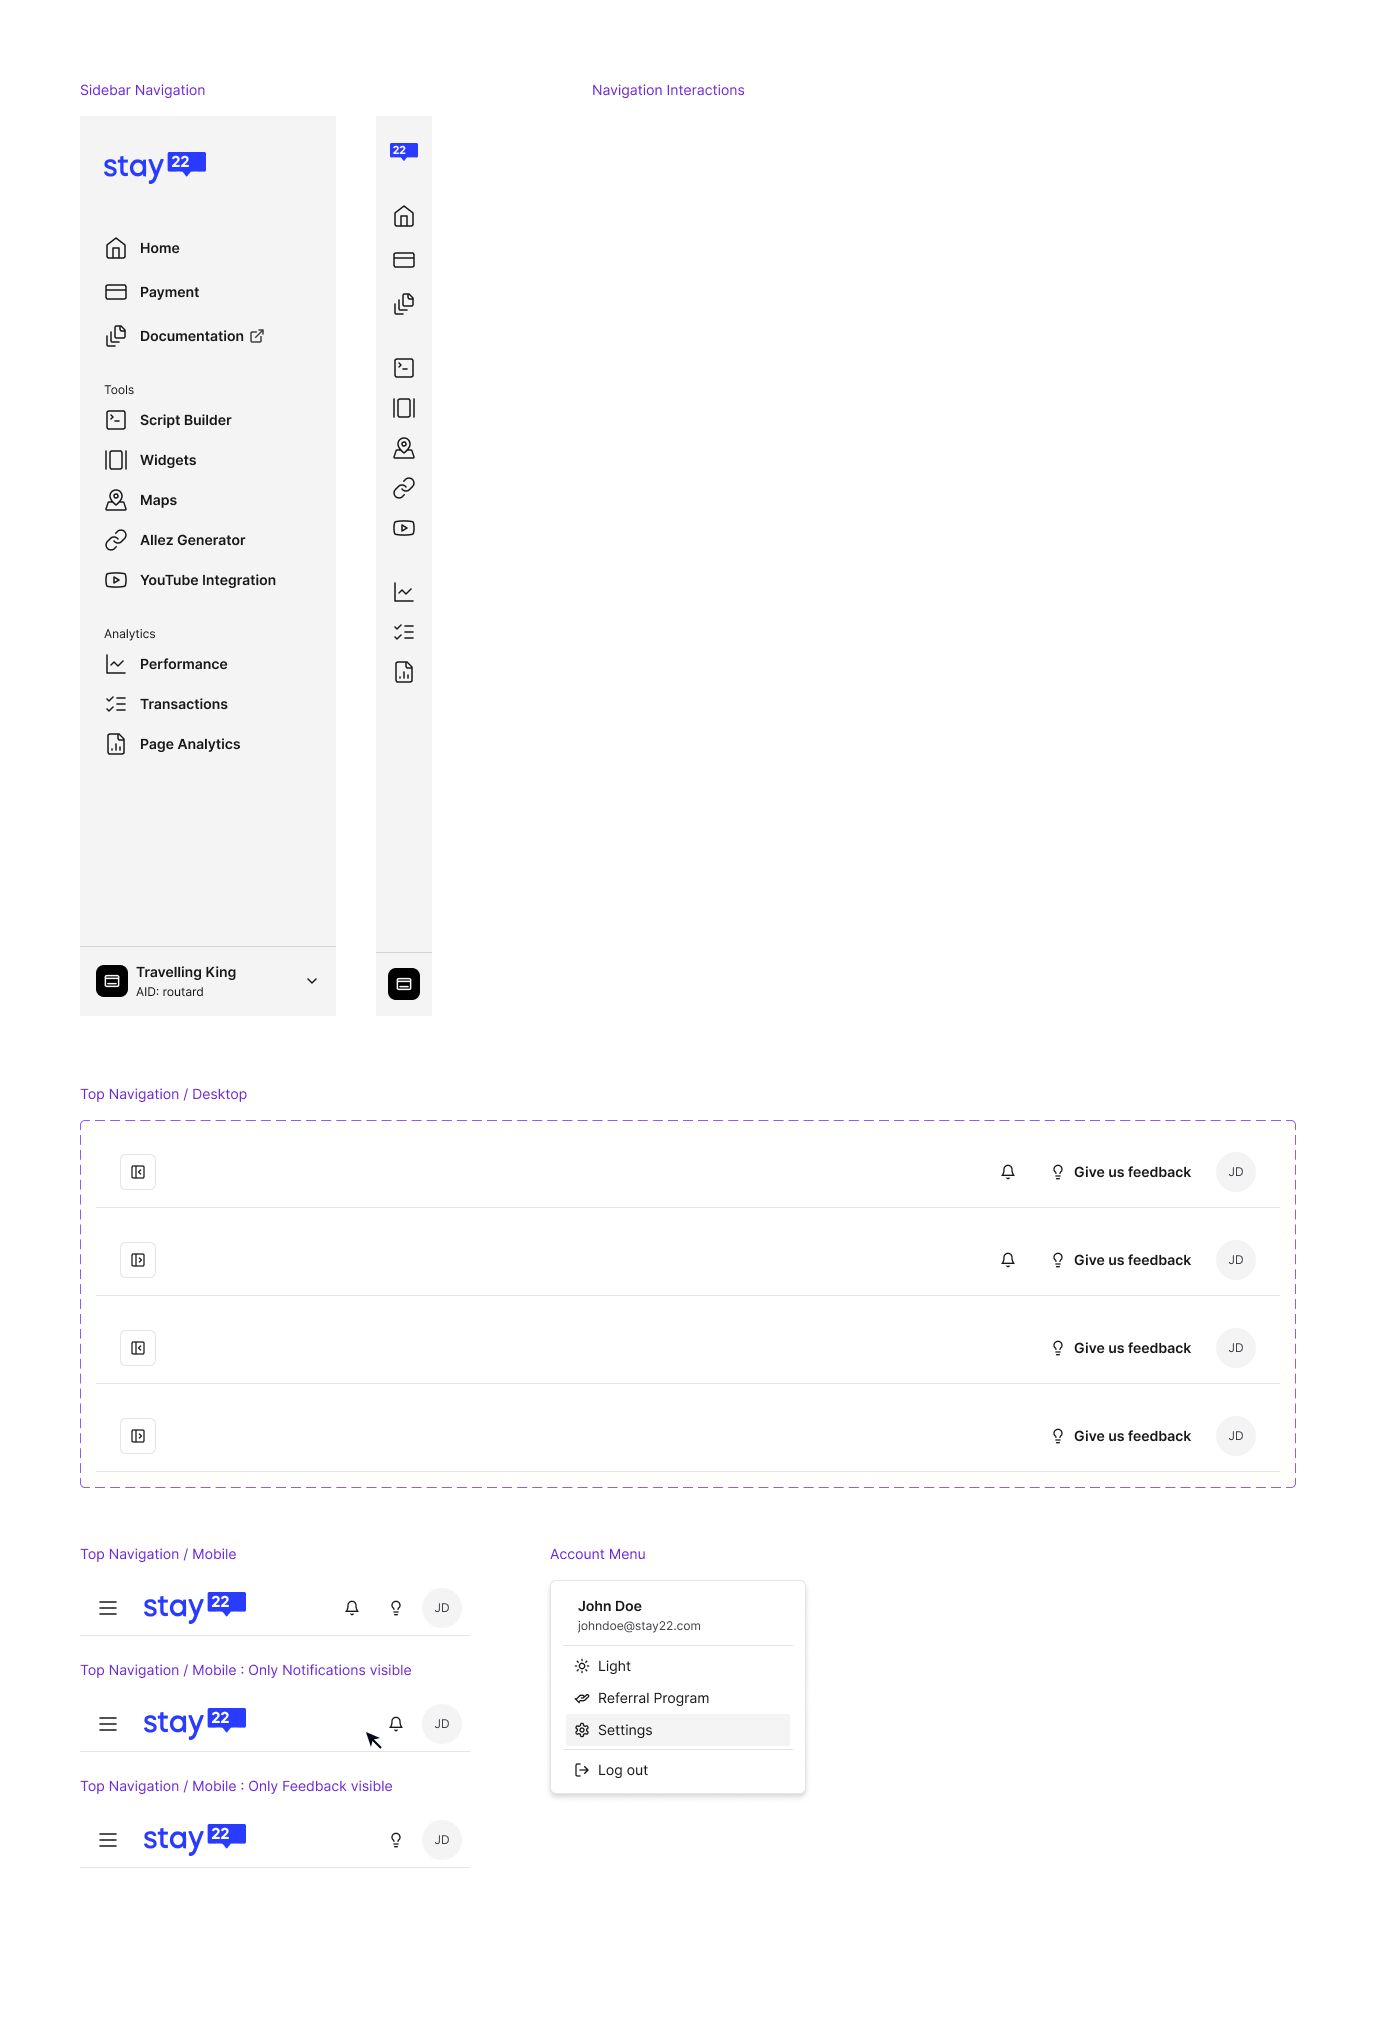Open Documentation via external link

[x=192, y=336]
